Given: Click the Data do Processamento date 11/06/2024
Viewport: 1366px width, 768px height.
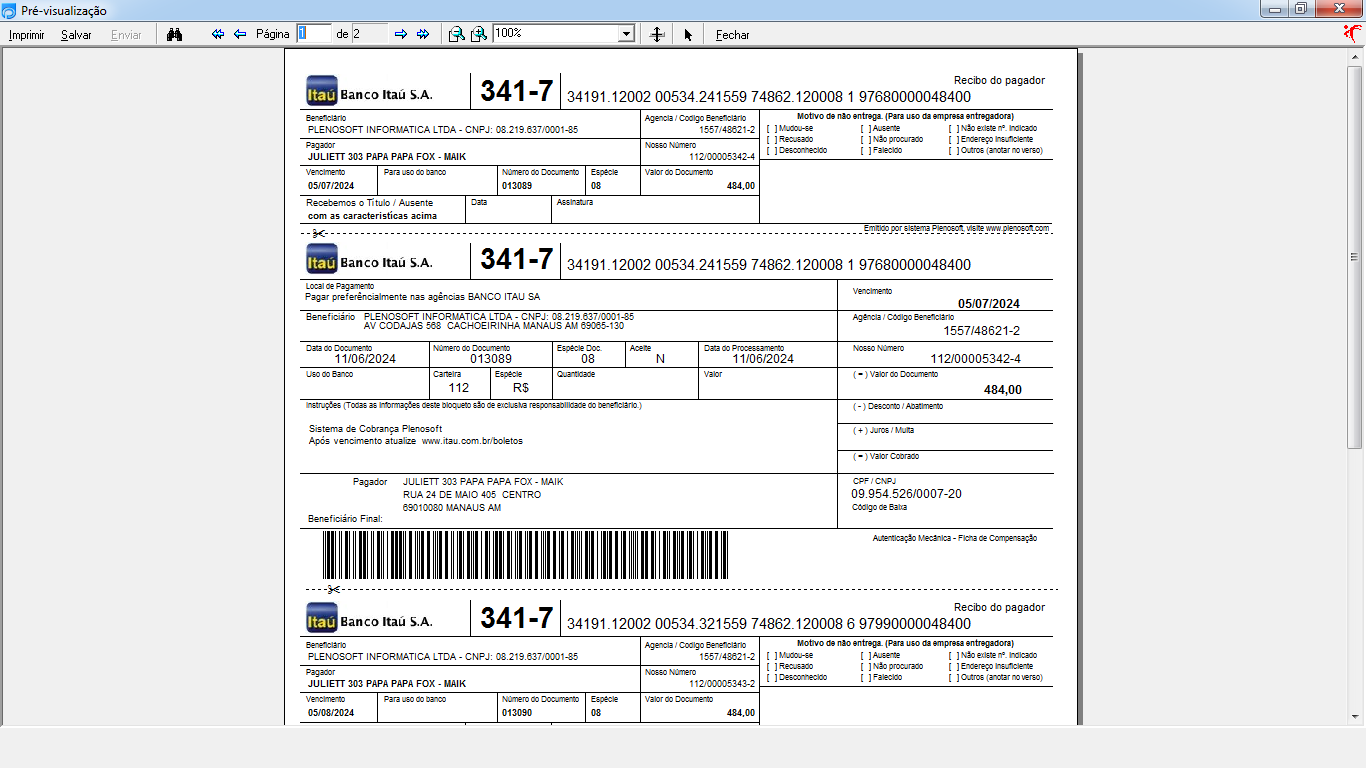Looking at the screenshot, I should pyautogui.click(x=763, y=359).
